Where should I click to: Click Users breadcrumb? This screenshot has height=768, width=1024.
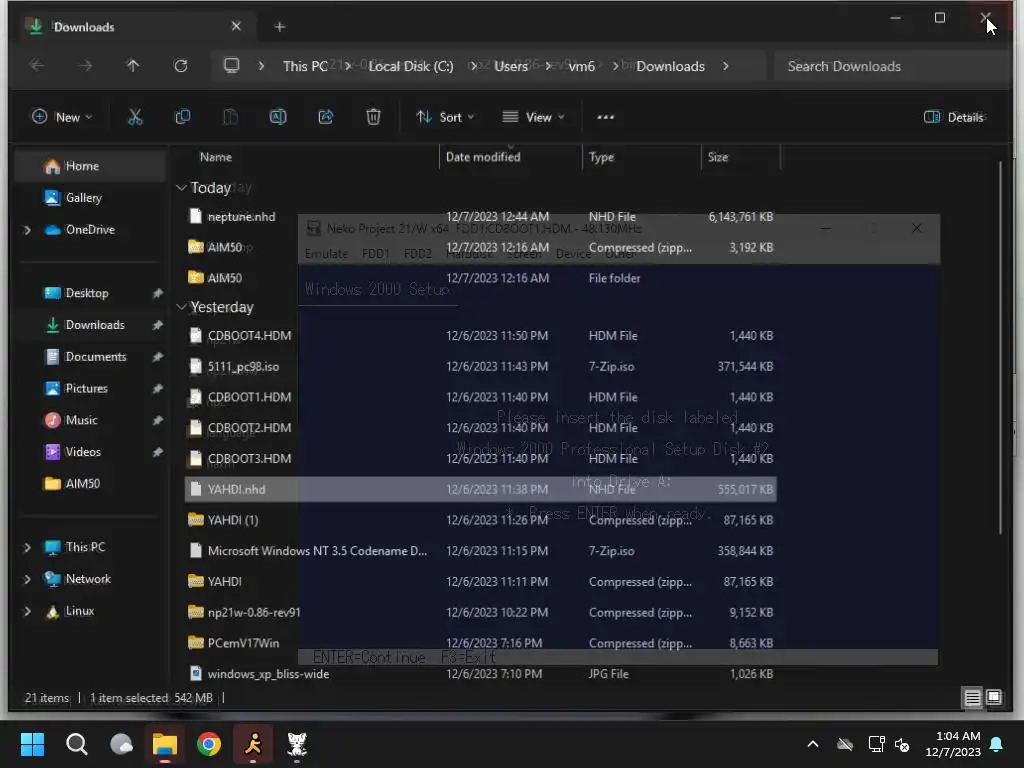tap(511, 66)
